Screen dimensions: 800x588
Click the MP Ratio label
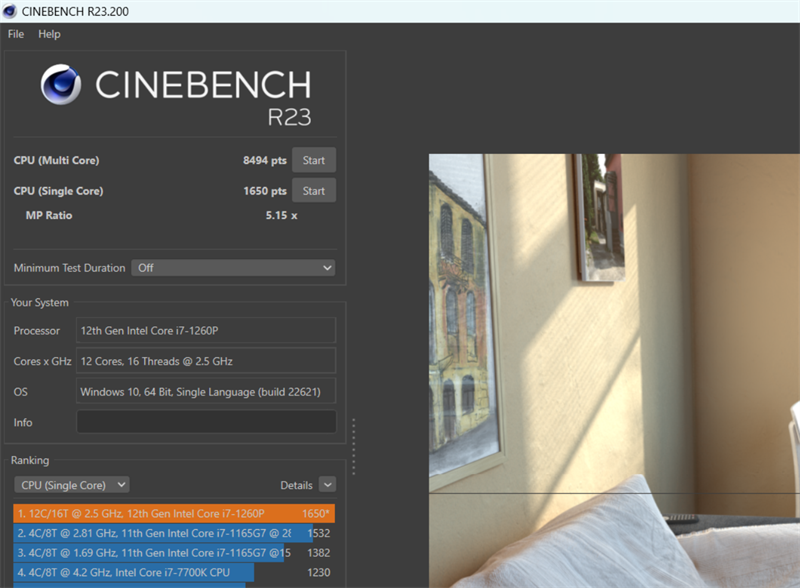(x=49, y=215)
